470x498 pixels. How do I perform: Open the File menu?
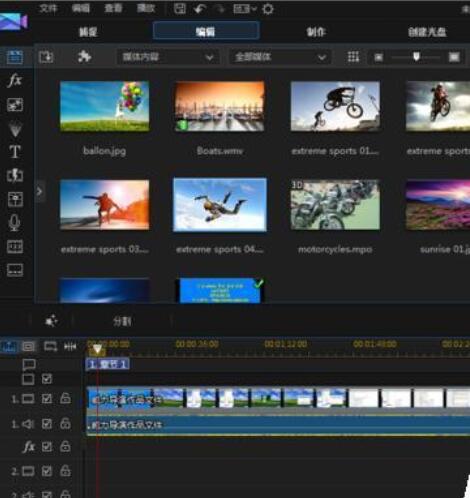point(48,8)
